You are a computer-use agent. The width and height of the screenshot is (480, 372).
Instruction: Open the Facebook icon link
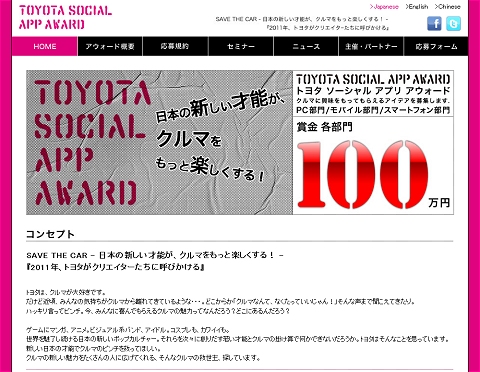click(x=434, y=24)
